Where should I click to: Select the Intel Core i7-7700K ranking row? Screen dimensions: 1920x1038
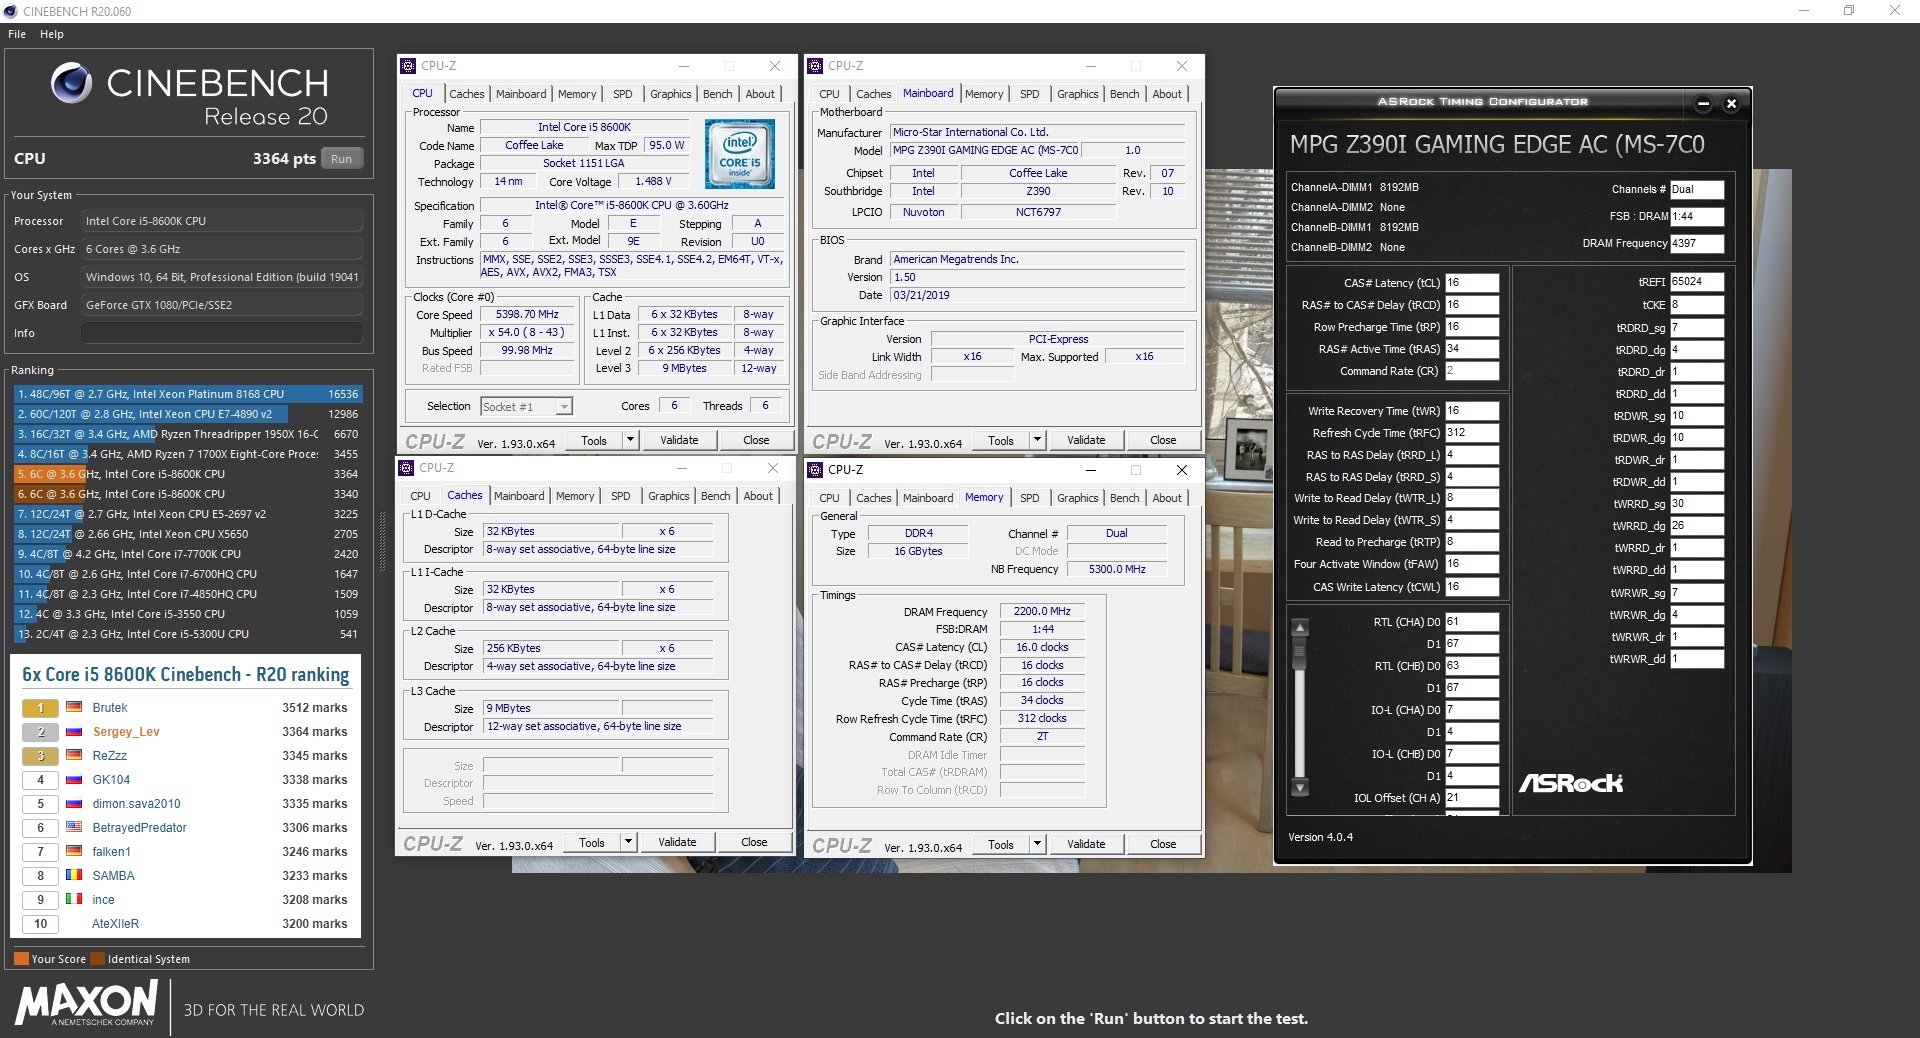tap(187, 554)
